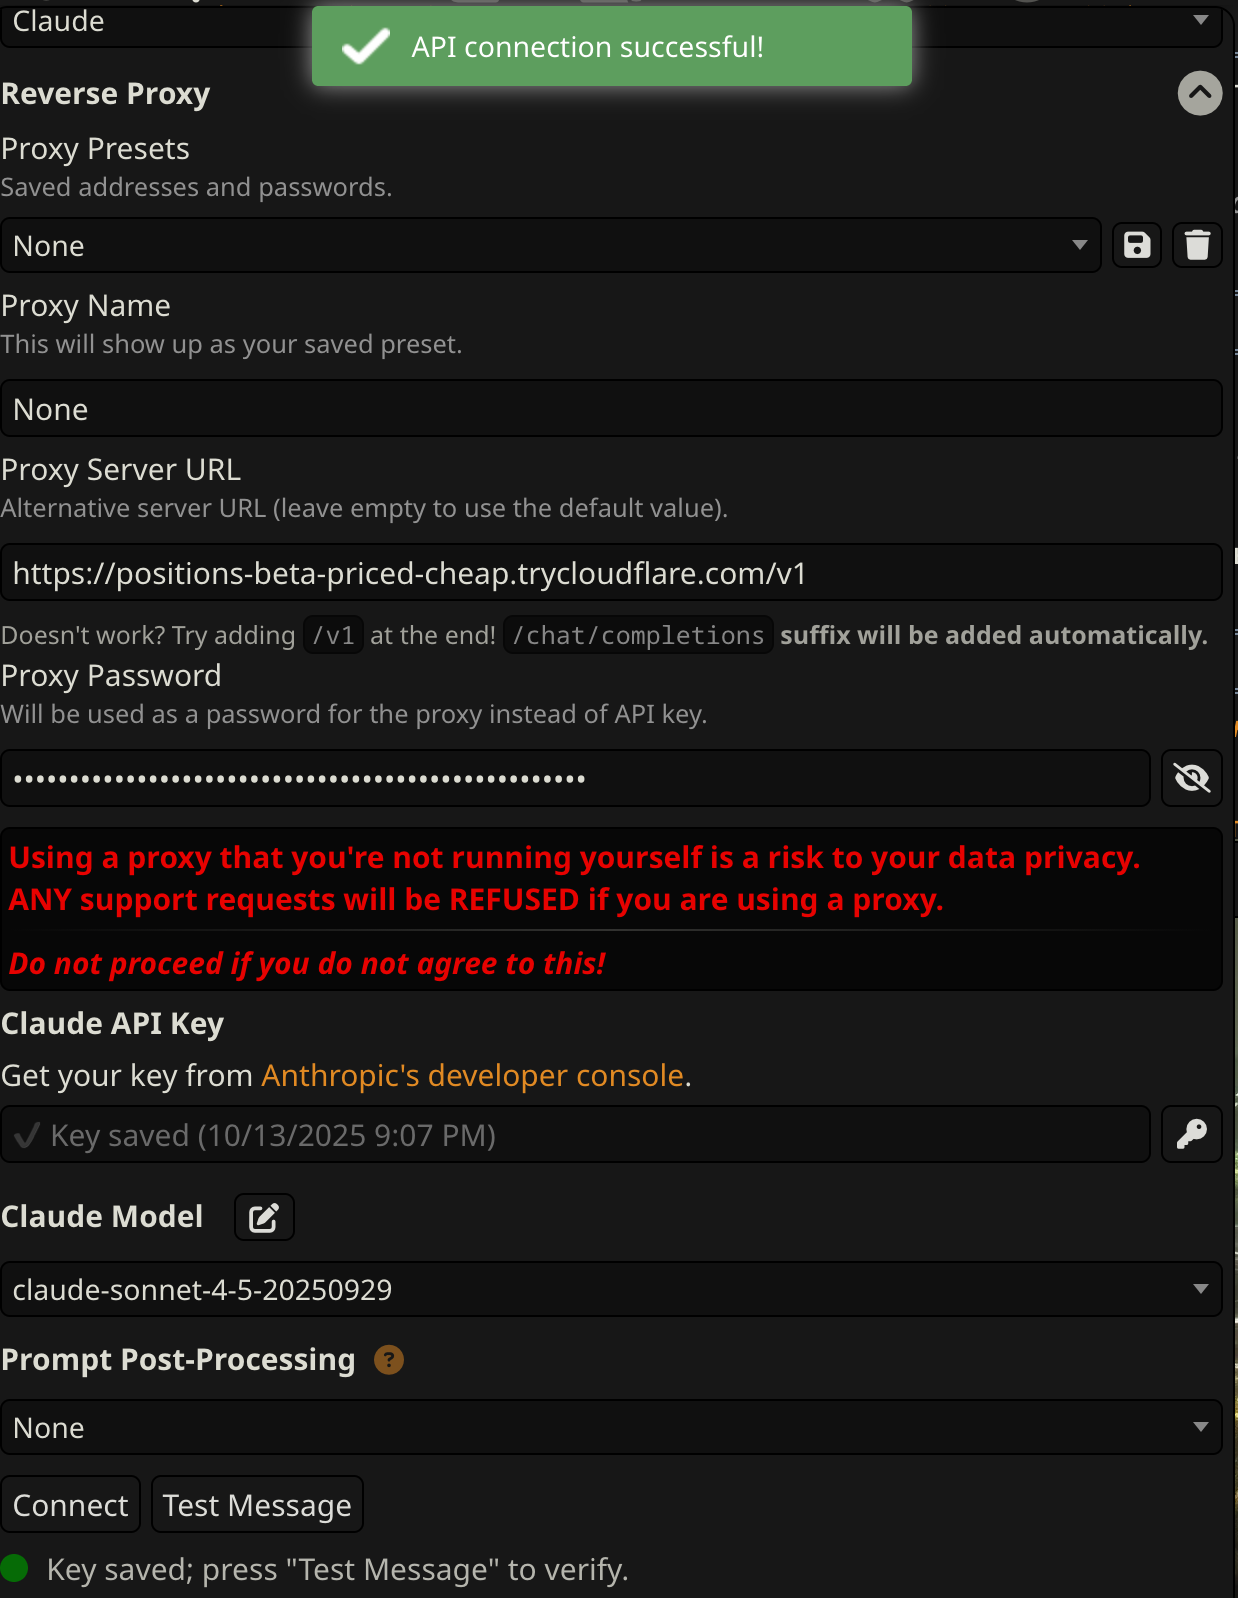Open the Prompt Post-Processing dropdown
This screenshot has width=1238, height=1598.
coord(610,1428)
